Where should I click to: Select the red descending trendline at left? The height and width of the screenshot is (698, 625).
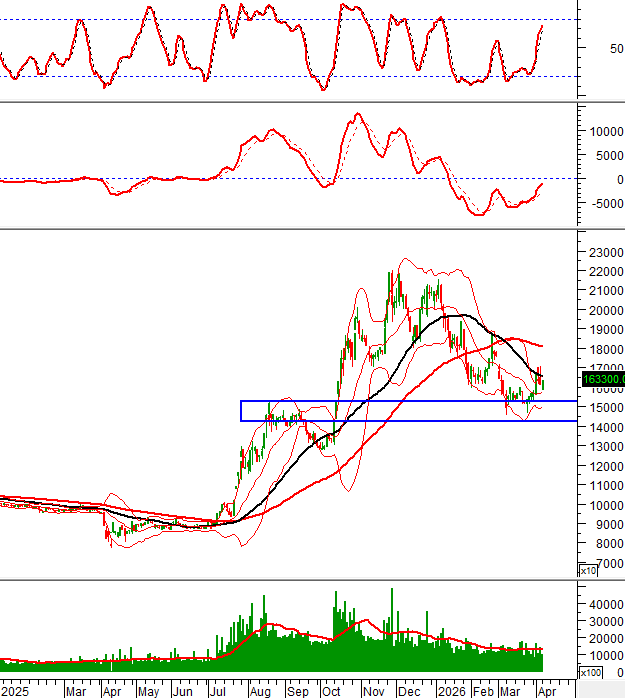[x=120, y=507]
